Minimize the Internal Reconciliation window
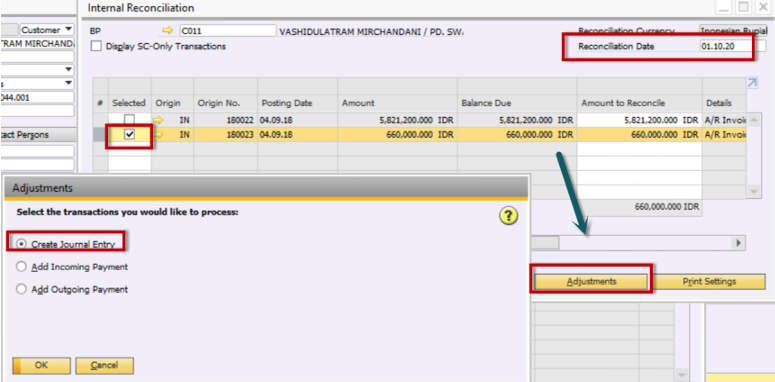 pos(724,7)
